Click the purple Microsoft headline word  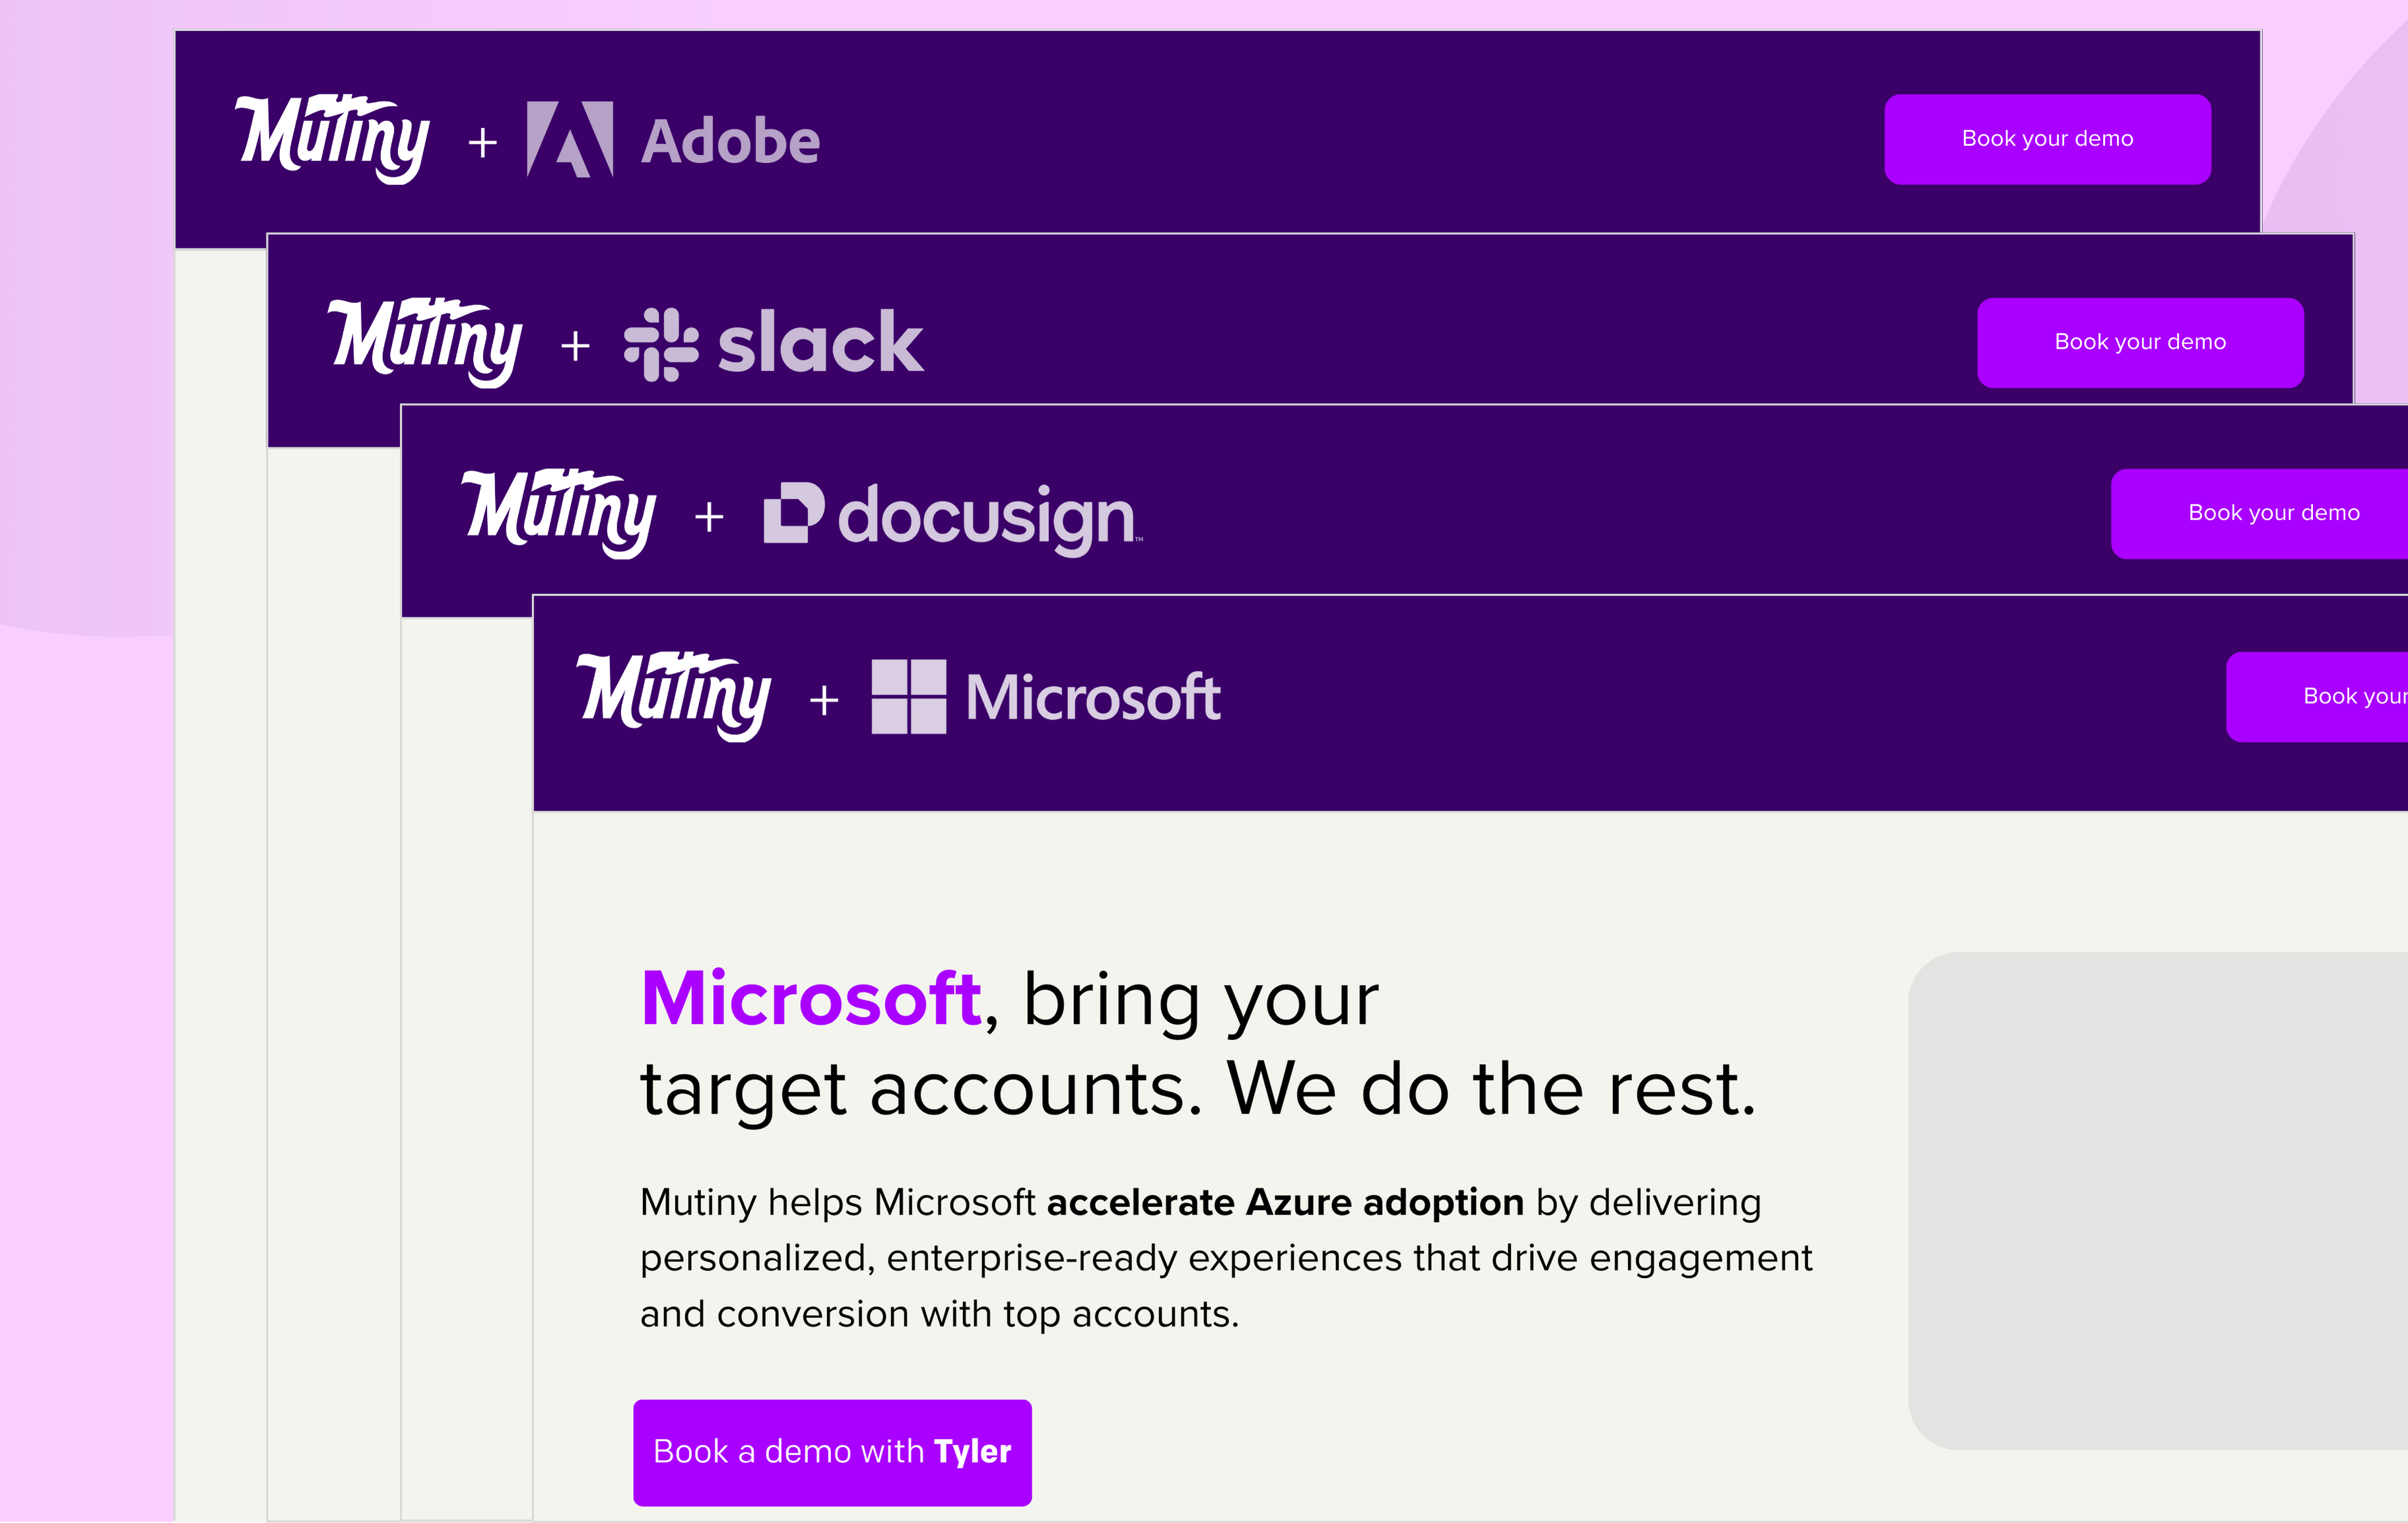(811, 998)
